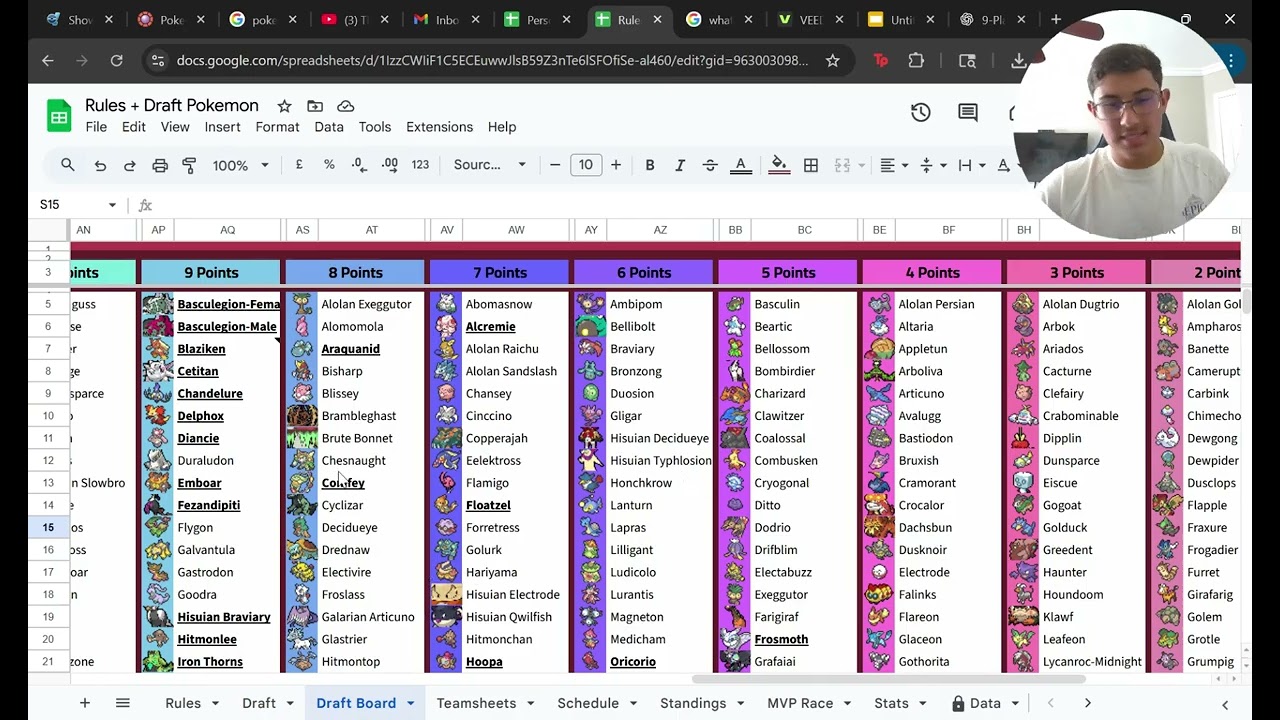Undo the last action

100,165
